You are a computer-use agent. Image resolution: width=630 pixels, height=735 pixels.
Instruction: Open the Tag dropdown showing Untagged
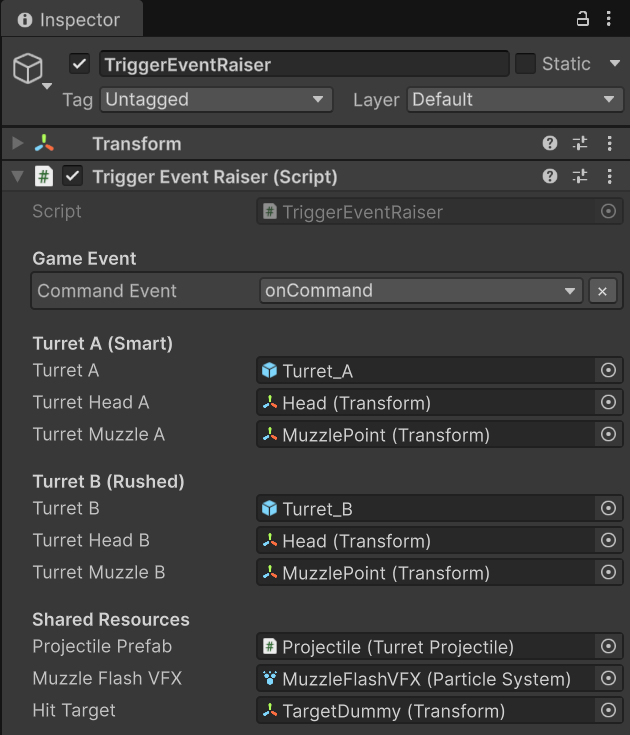coord(216,100)
